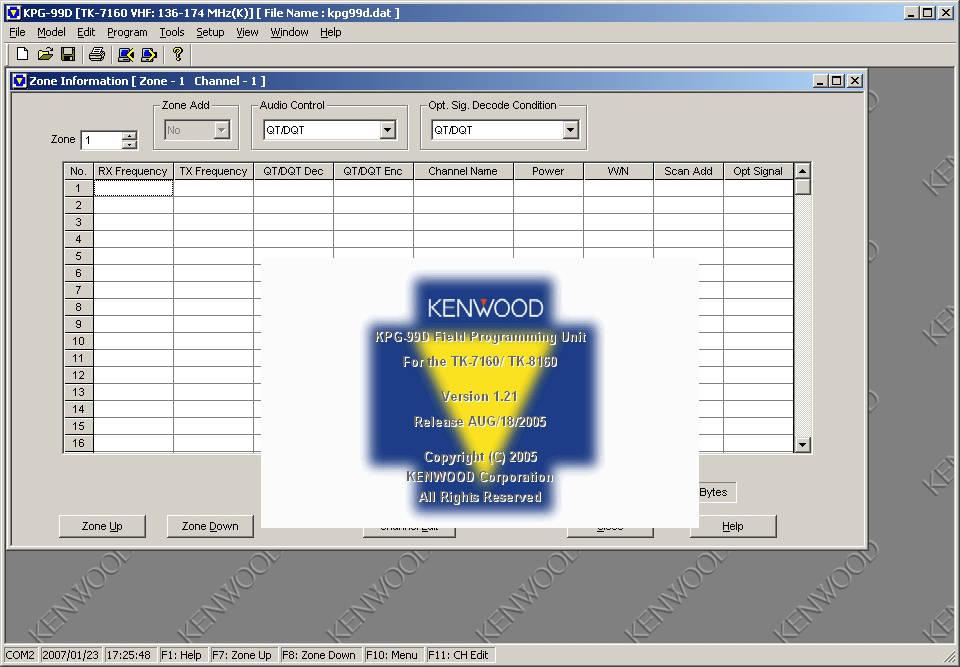The height and width of the screenshot is (667, 960).
Task: Click the Help question mark toolbar icon
Action: point(178,55)
